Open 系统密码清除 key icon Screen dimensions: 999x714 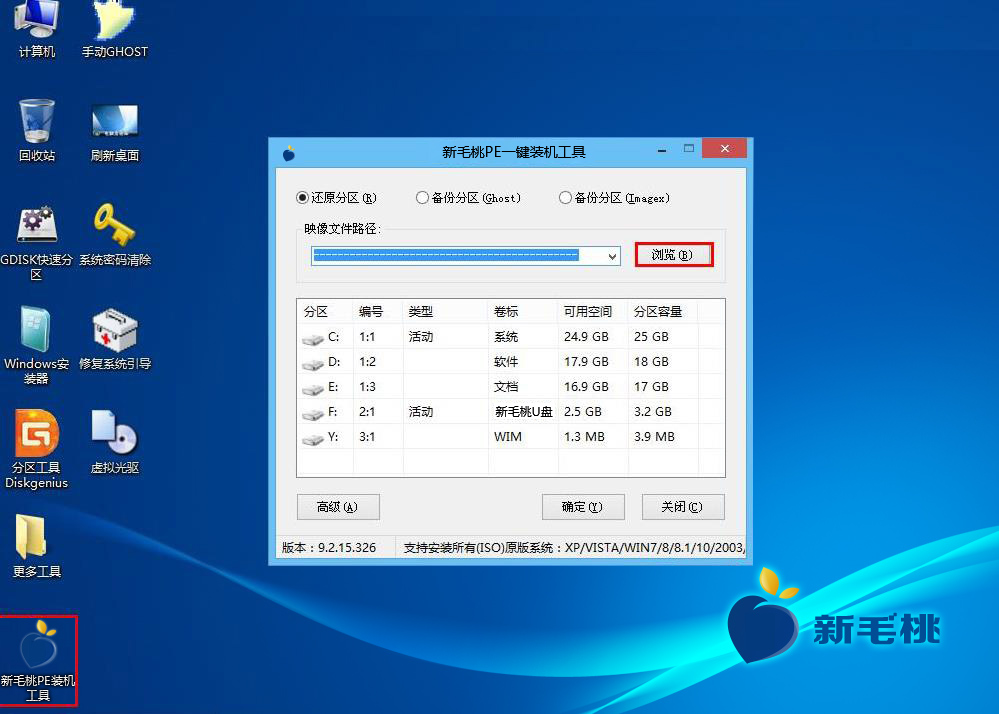click(x=115, y=234)
